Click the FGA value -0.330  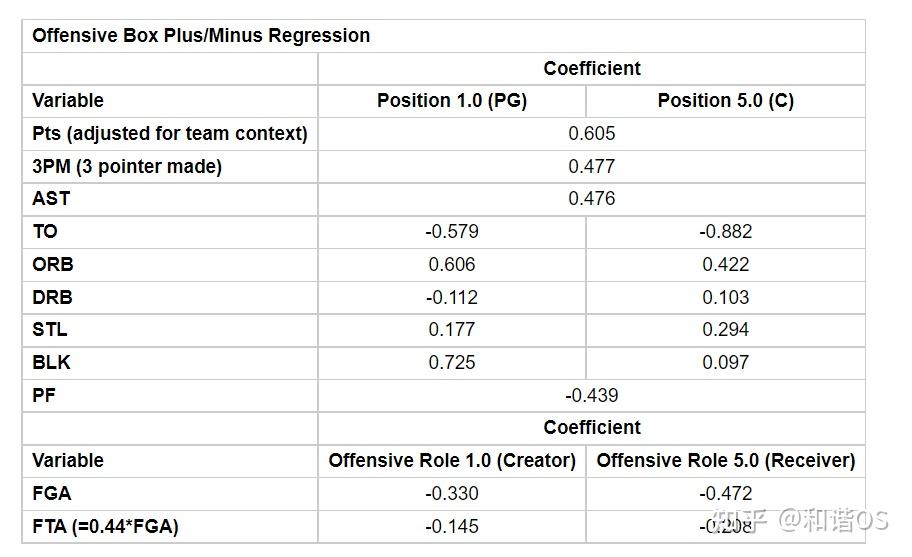(x=451, y=494)
